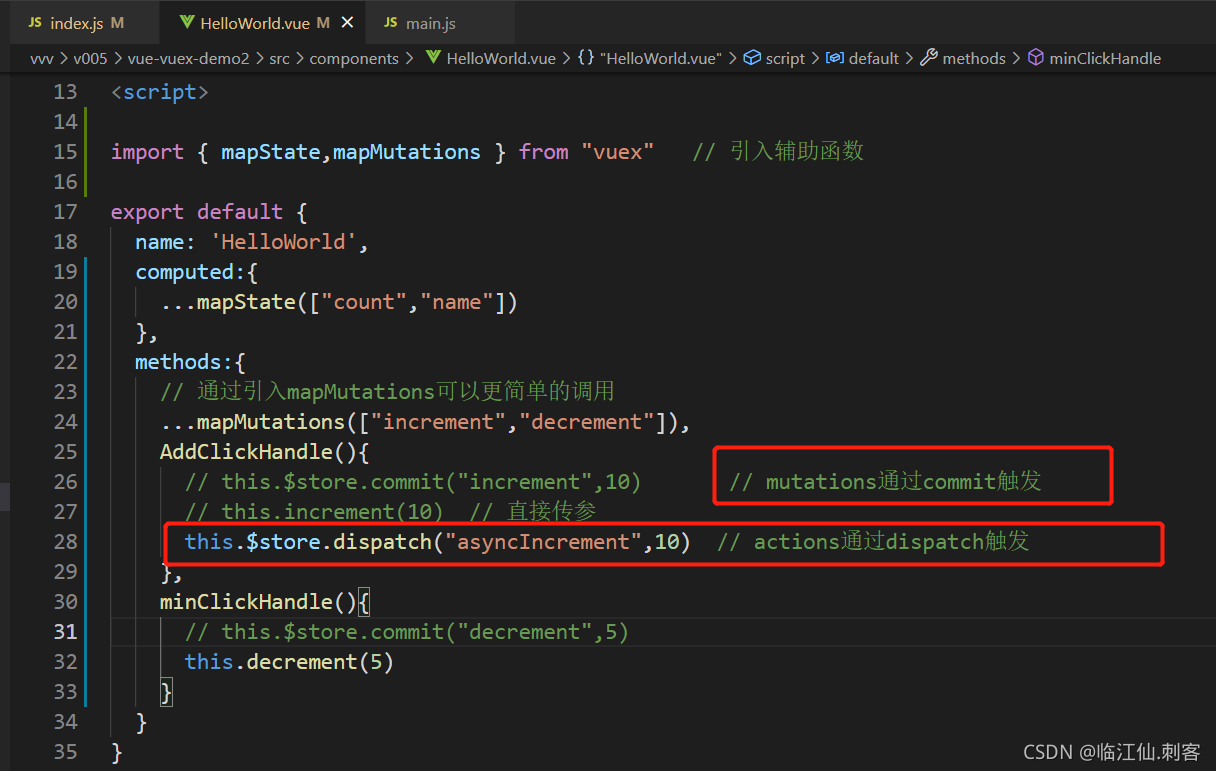Open the "HelloWorld.vue" symbol breadcrumb
The image size is (1216, 771).
(660, 58)
